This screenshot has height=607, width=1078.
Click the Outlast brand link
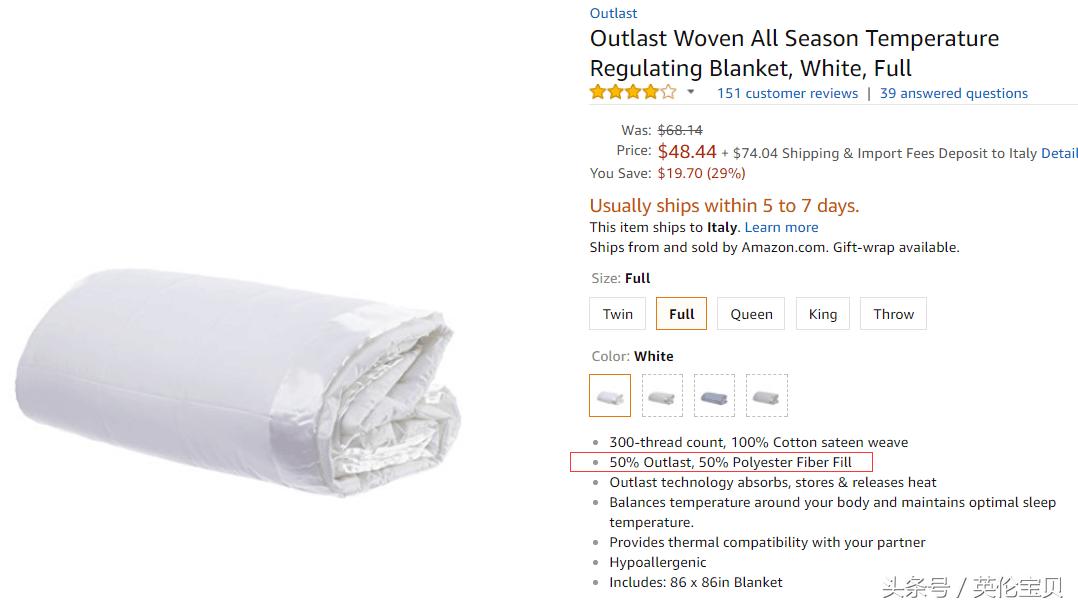613,13
